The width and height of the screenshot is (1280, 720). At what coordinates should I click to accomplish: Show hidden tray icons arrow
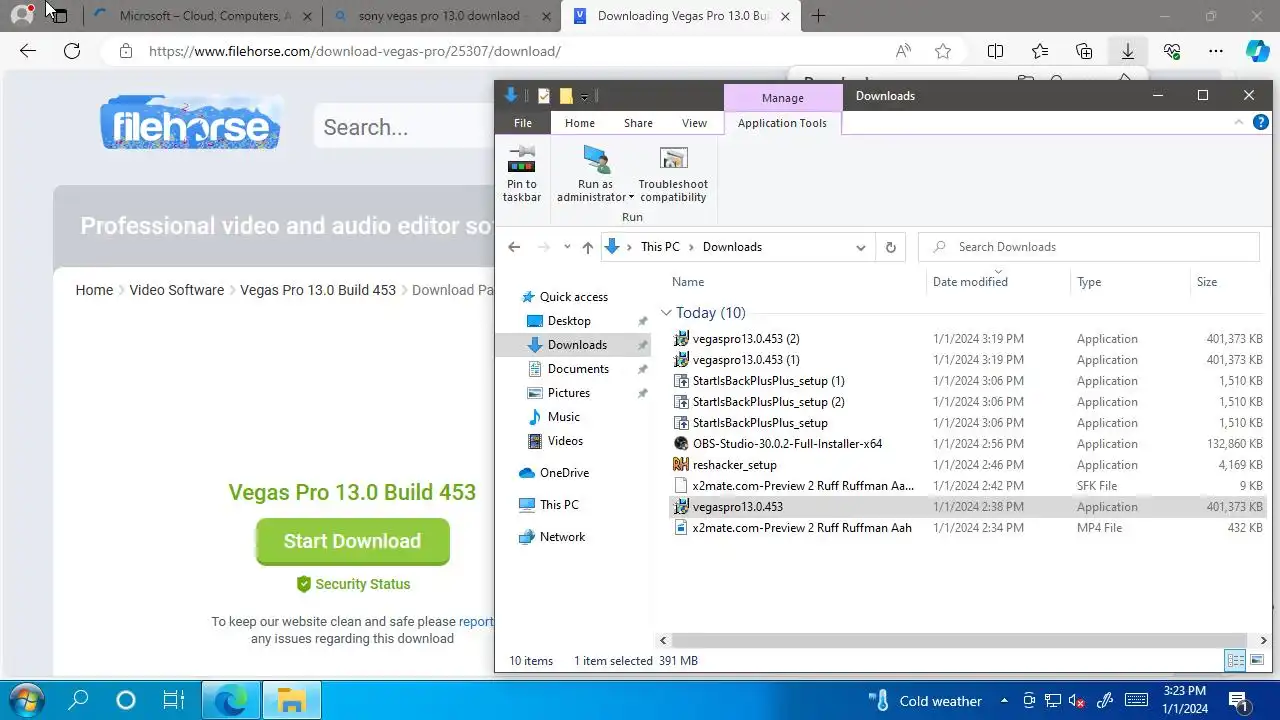point(1004,701)
